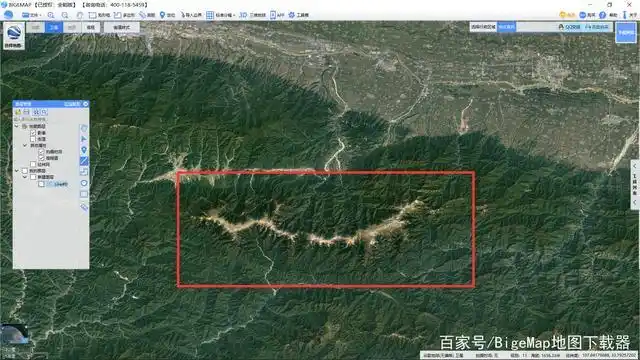Screen dimensions: 640x360
Task: Choose the flag marker tool in side strip
Action: [x=84, y=139]
